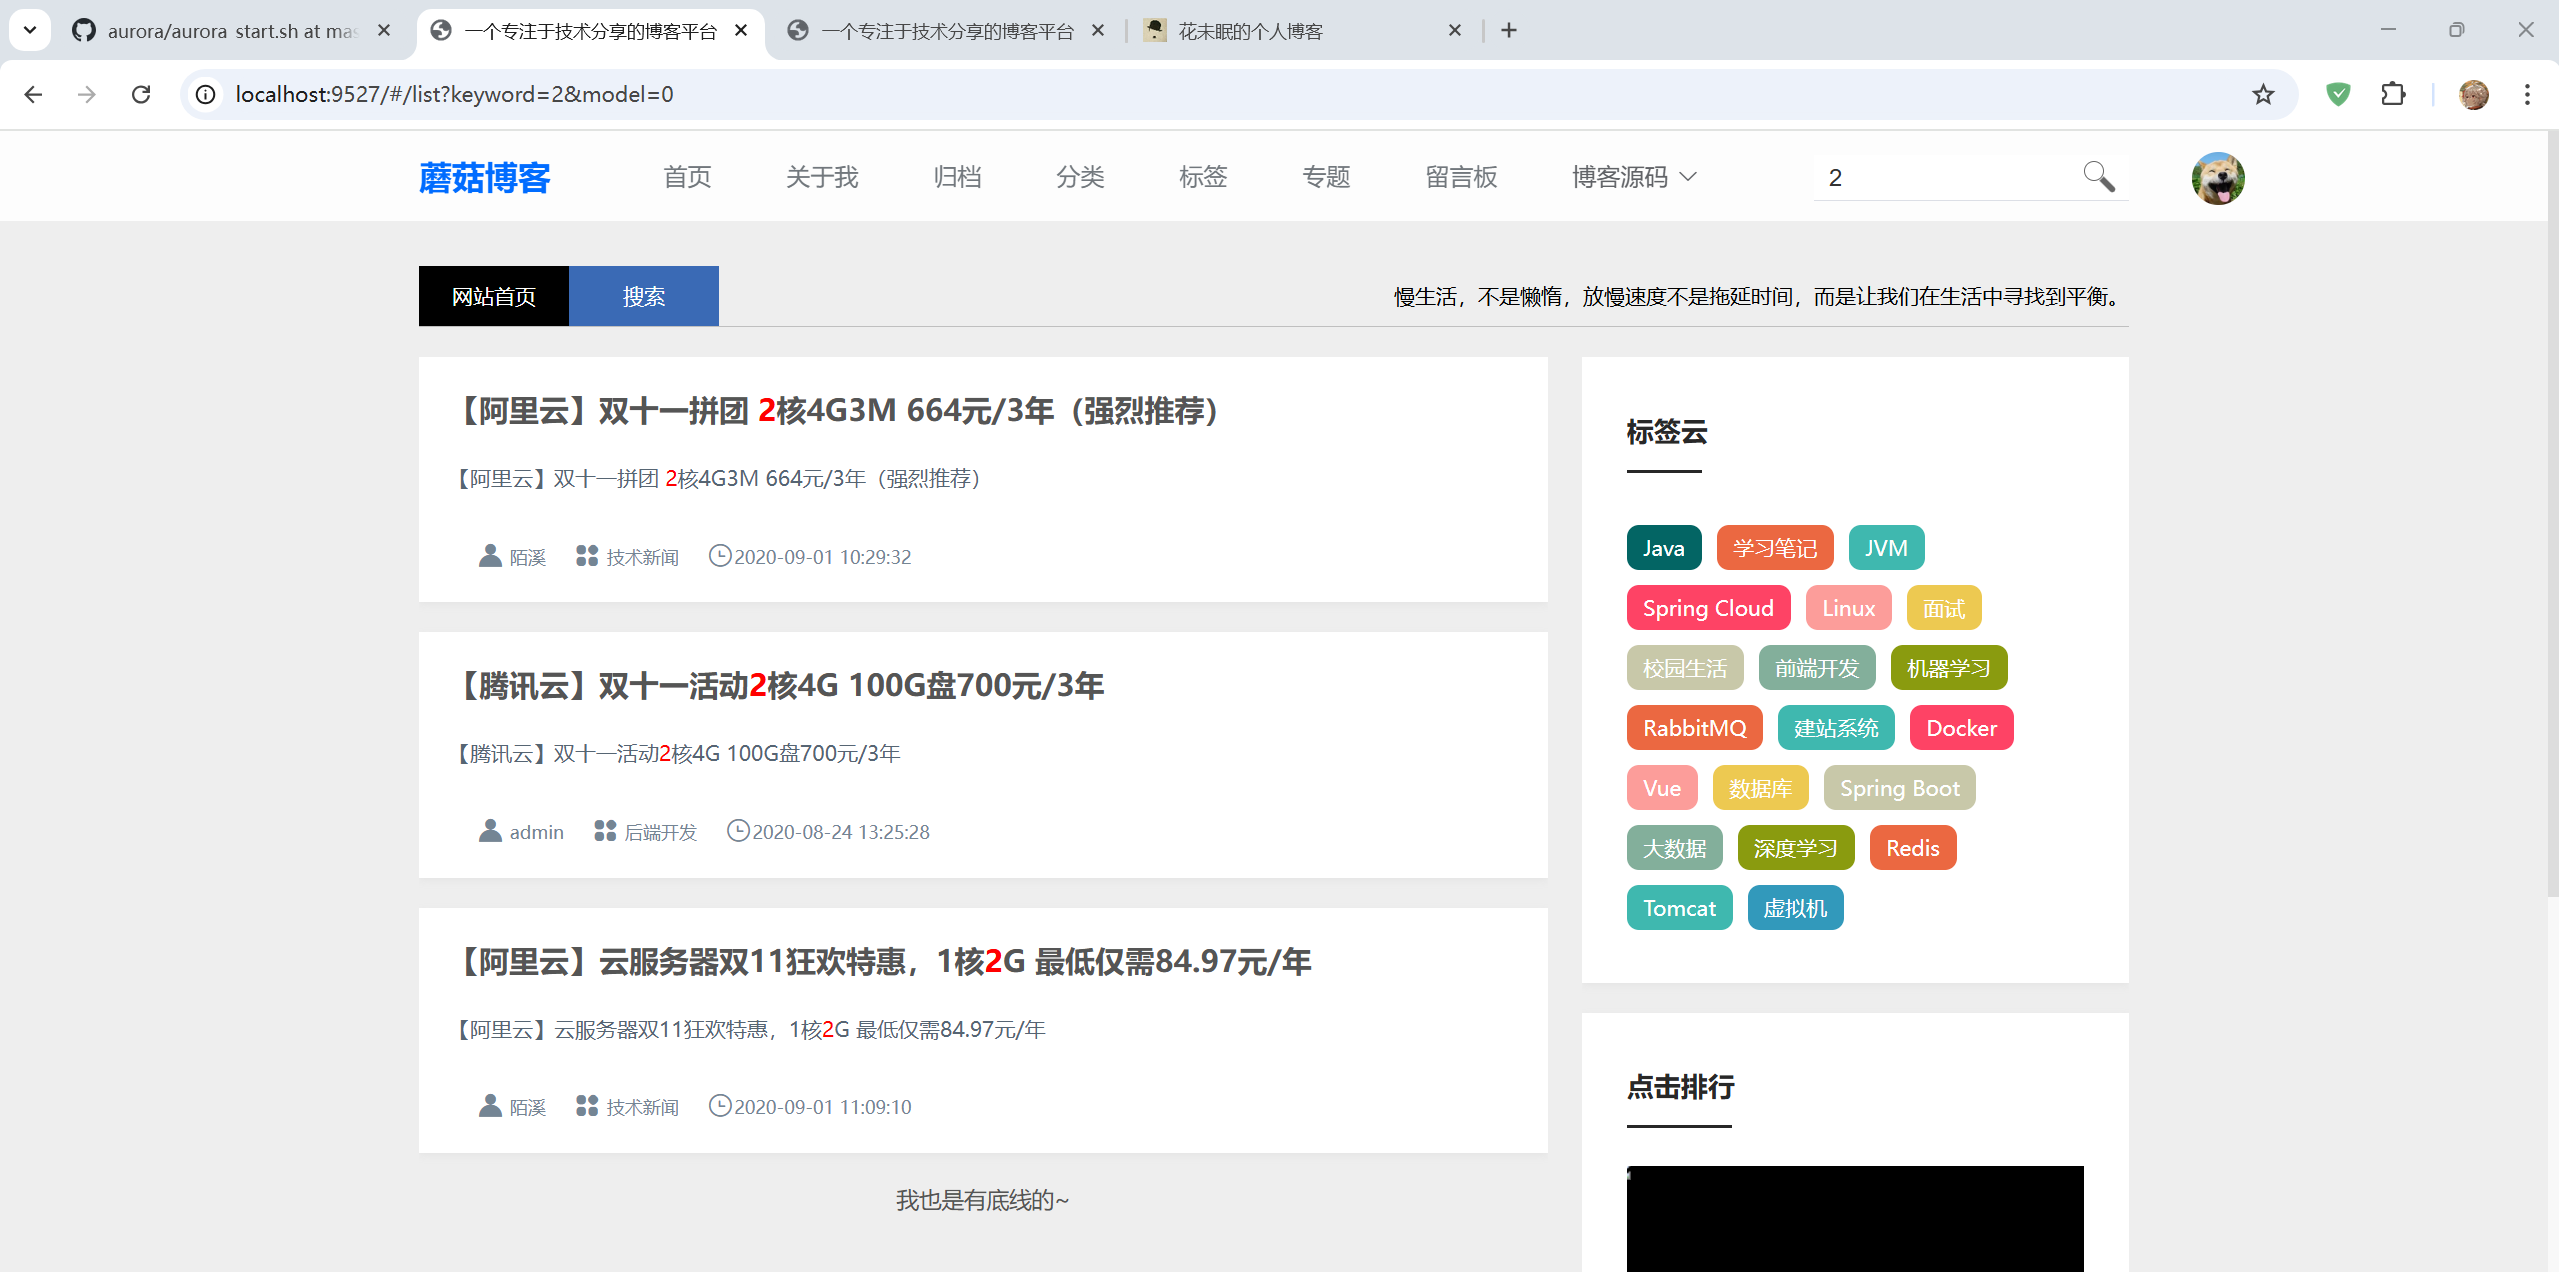Open the user avatar in blog header

(x=2217, y=178)
